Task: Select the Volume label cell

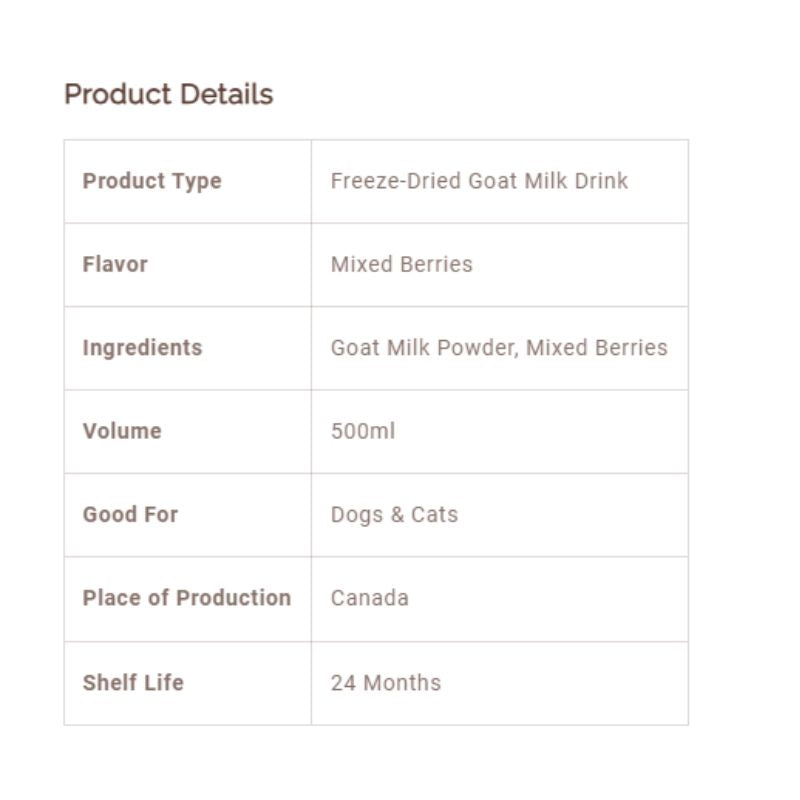Action: pyautogui.click(x=122, y=431)
